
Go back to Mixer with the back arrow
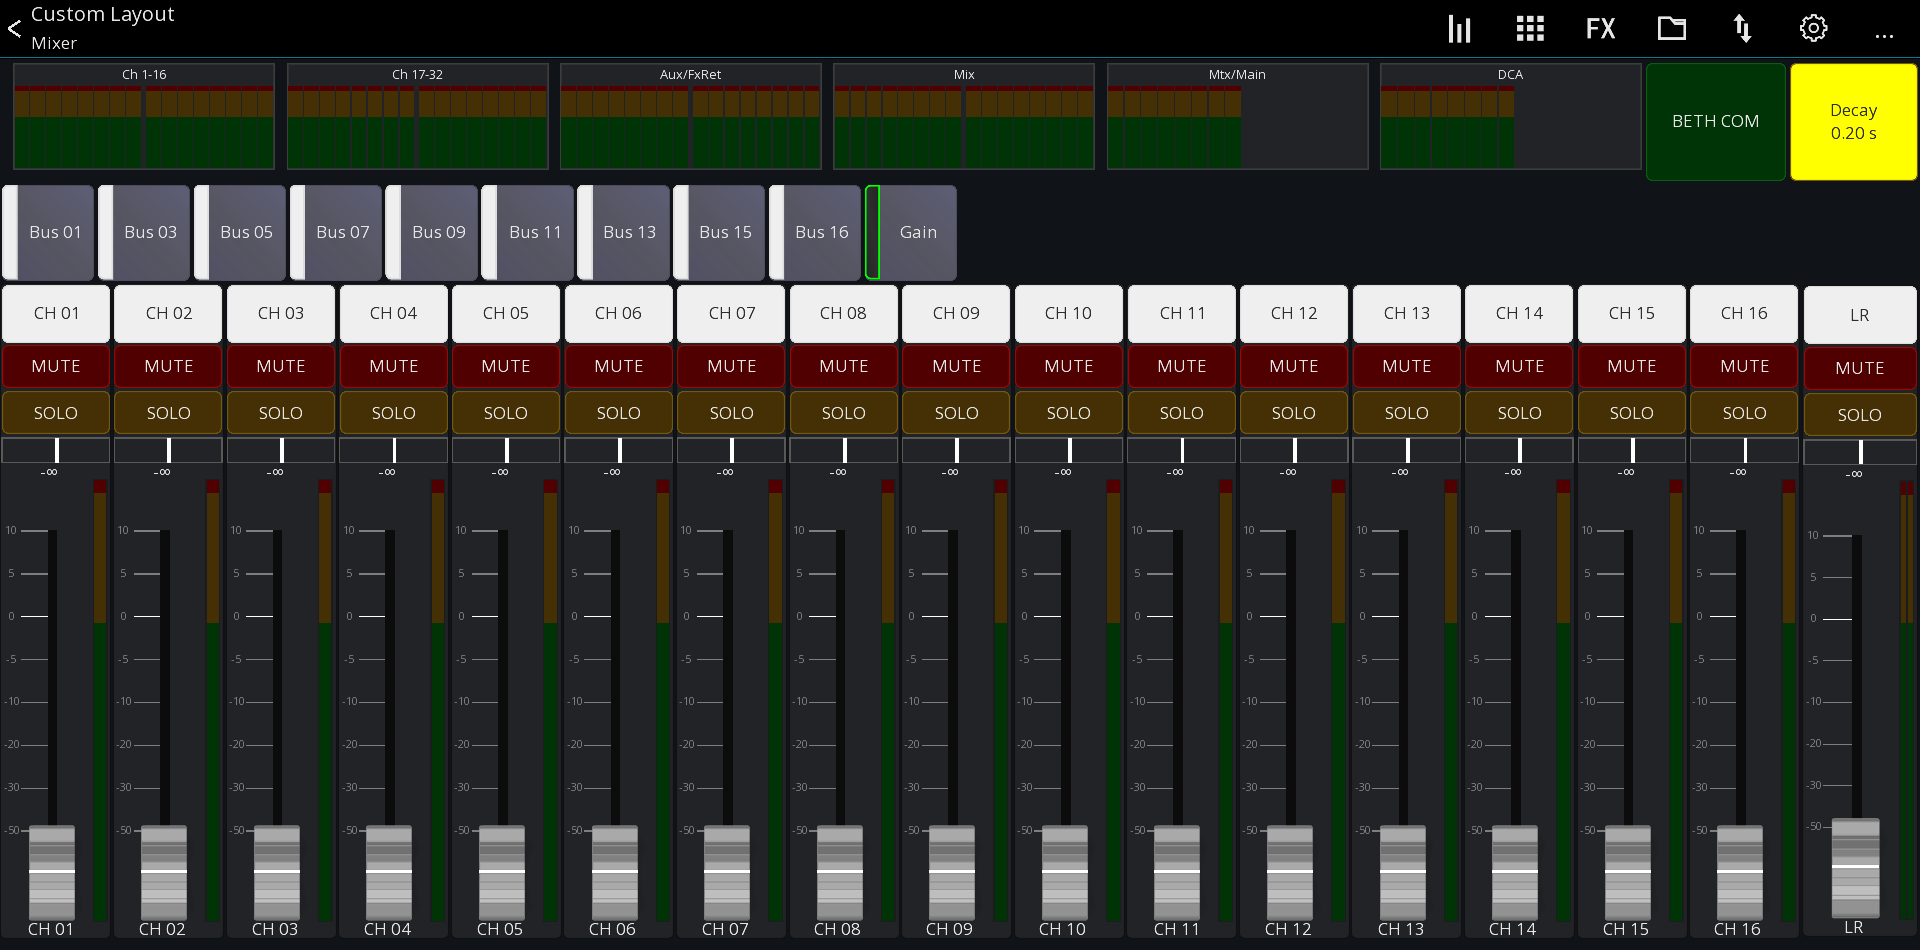click(x=14, y=28)
